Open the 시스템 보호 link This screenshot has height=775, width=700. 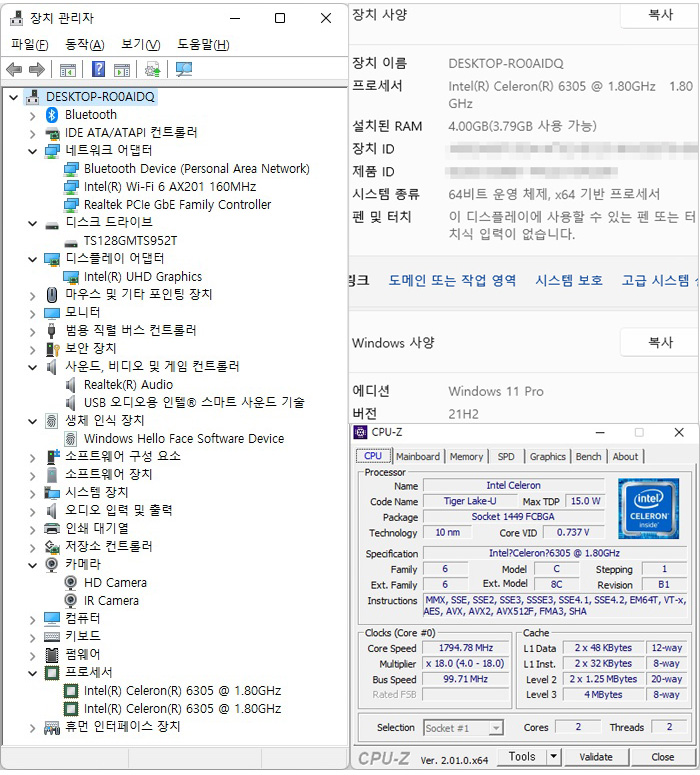point(569,280)
